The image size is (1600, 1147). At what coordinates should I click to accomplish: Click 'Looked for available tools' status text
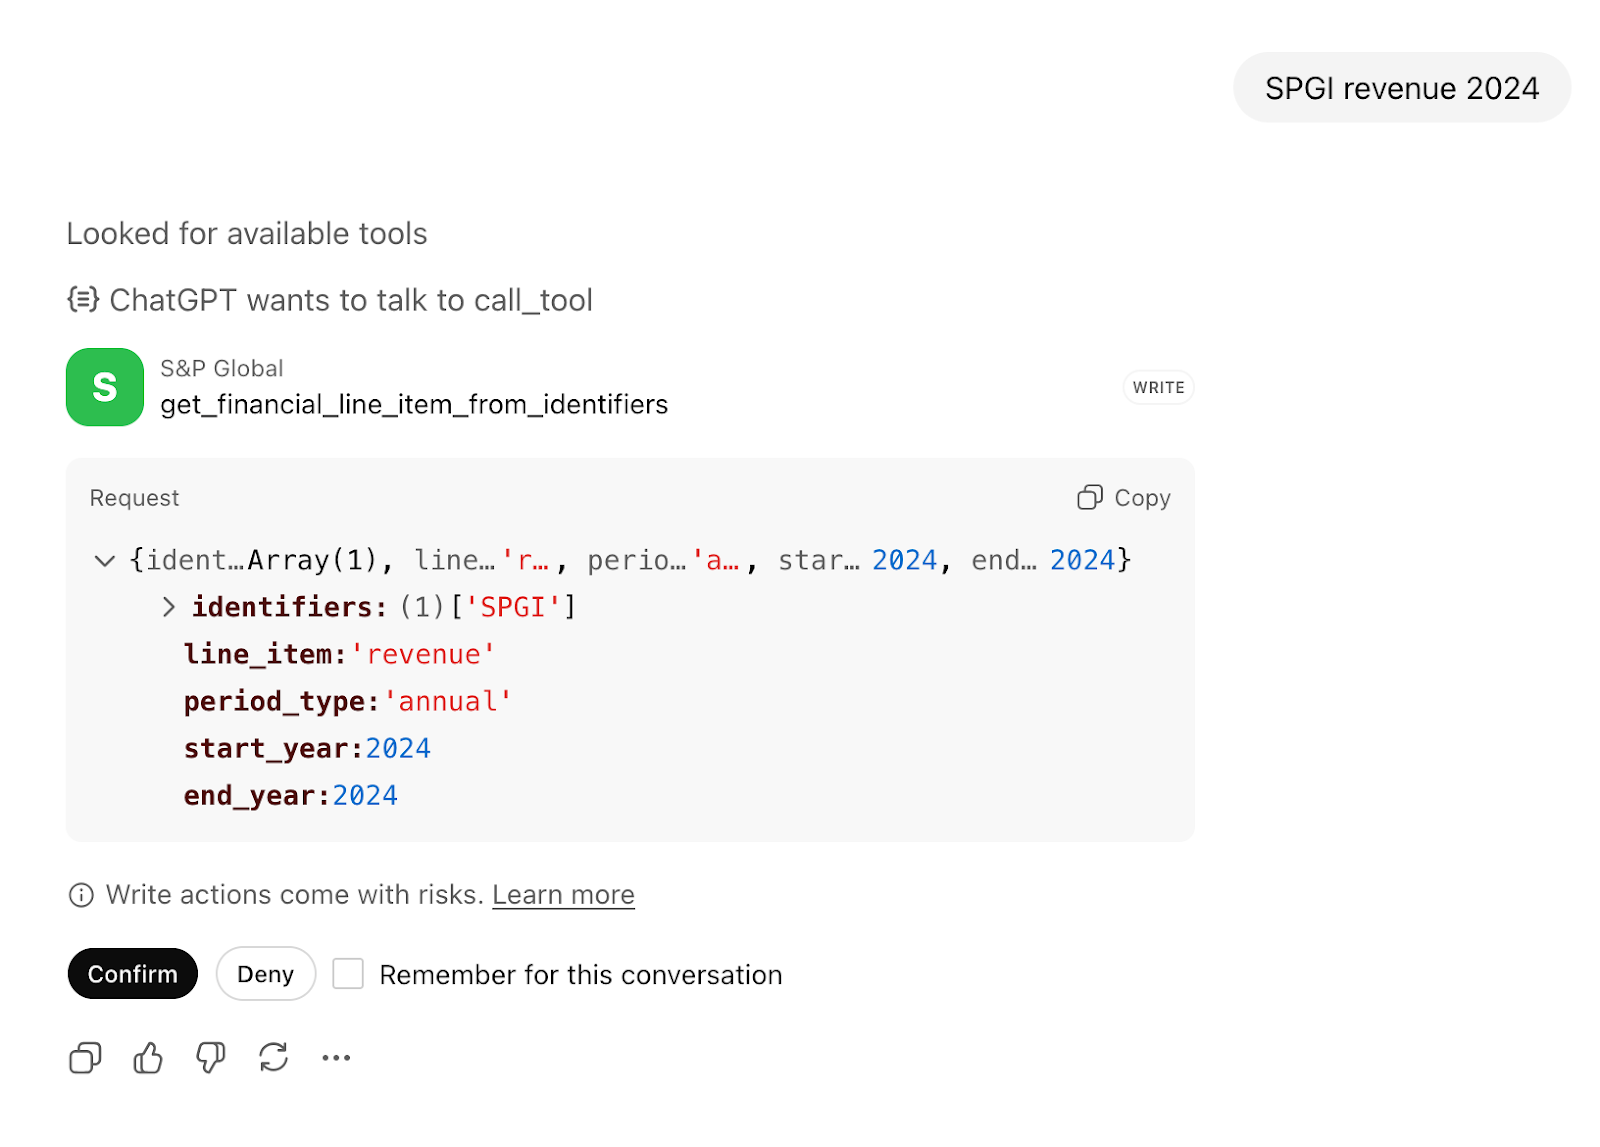coord(247,234)
